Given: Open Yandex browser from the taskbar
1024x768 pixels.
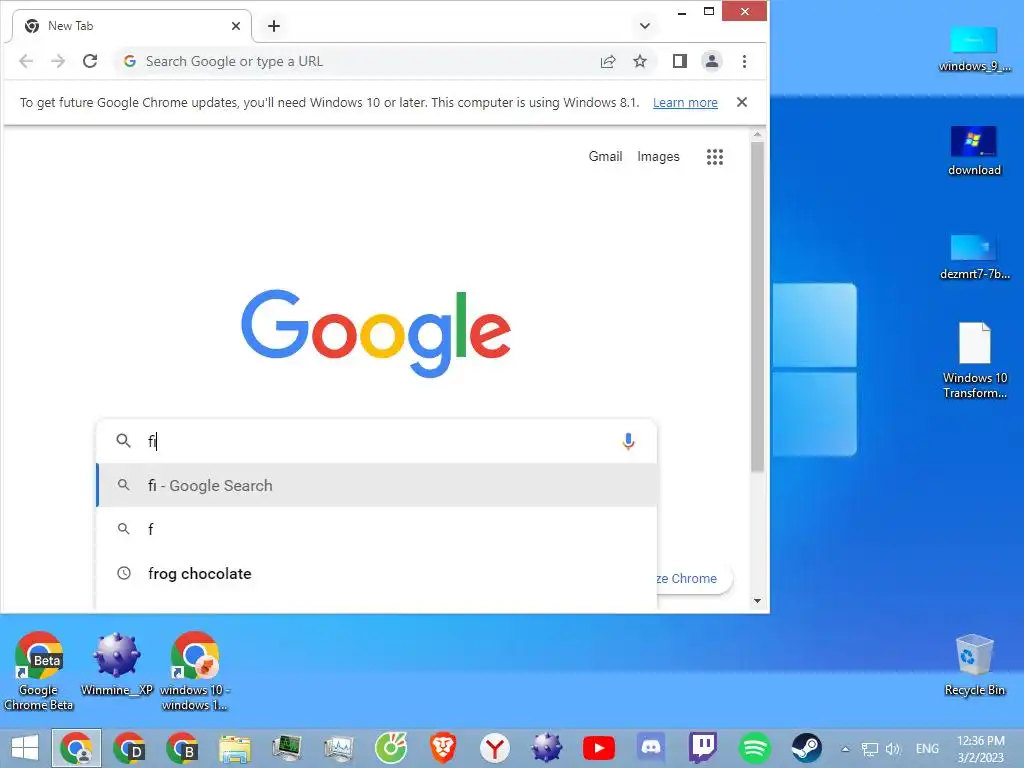Looking at the screenshot, I should 495,748.
